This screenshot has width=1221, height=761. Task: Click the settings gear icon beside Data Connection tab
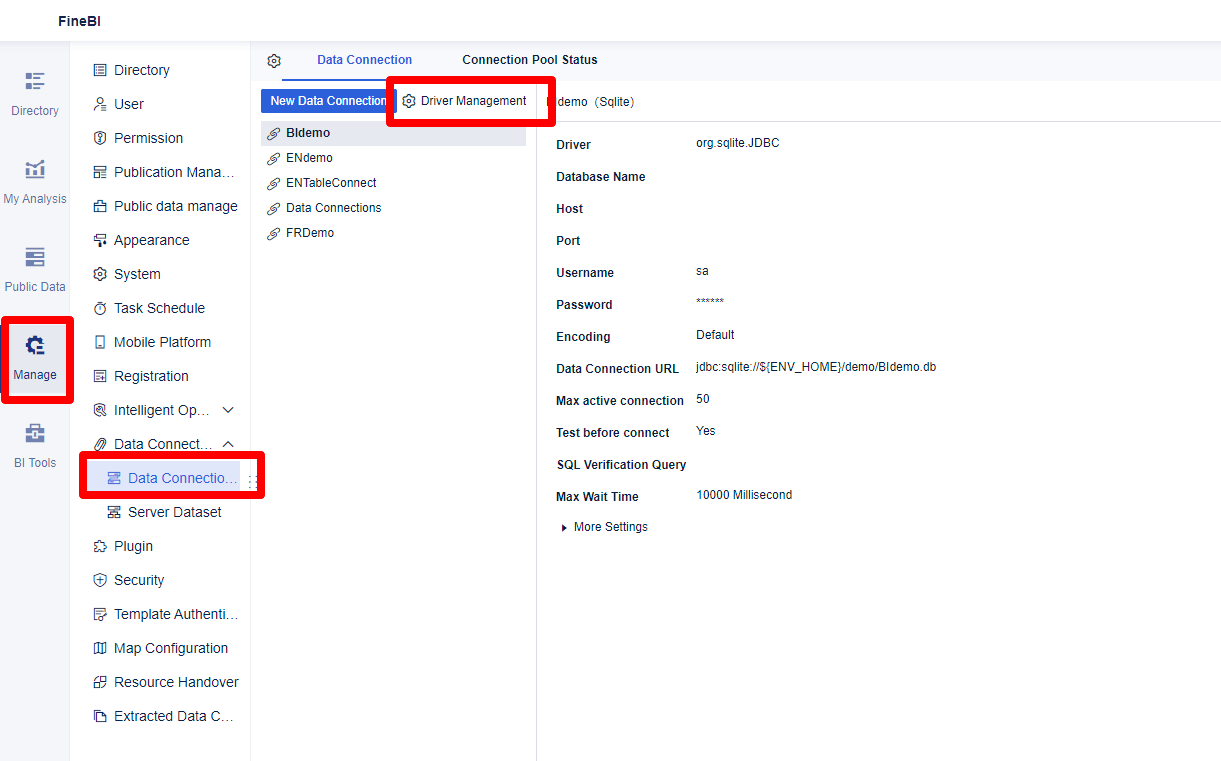tap(274, 61)
